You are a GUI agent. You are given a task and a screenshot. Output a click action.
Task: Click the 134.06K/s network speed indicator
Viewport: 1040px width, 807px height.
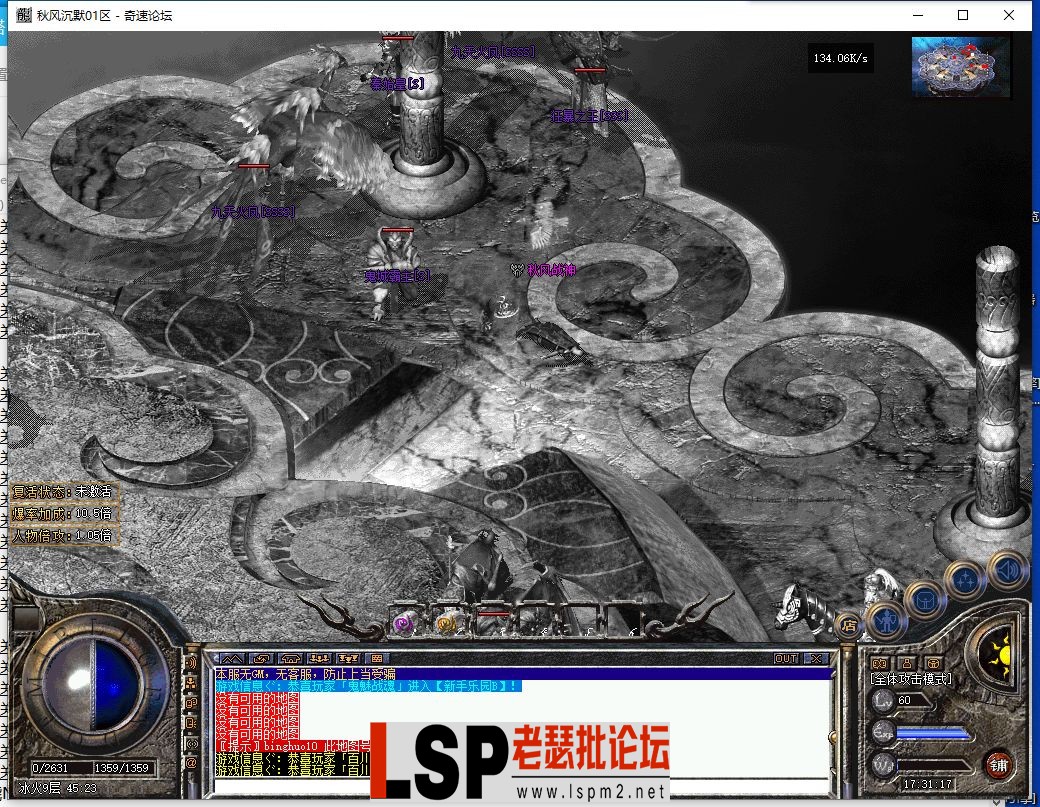pyautogui.click(x=840, y=58)
